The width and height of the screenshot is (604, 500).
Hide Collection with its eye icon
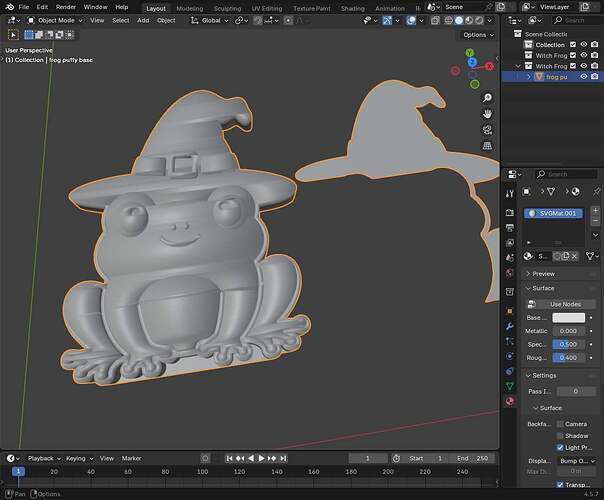click(584, 45)
